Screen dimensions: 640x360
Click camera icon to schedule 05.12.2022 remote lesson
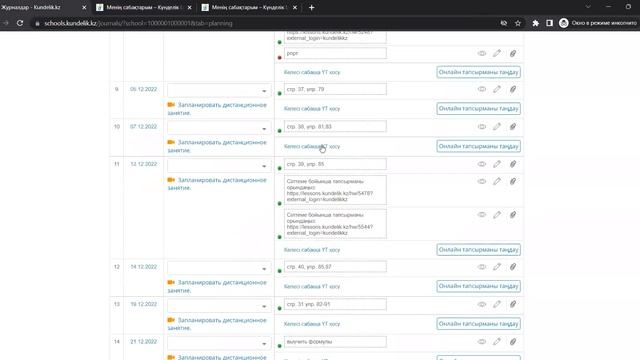pos(171,105)
